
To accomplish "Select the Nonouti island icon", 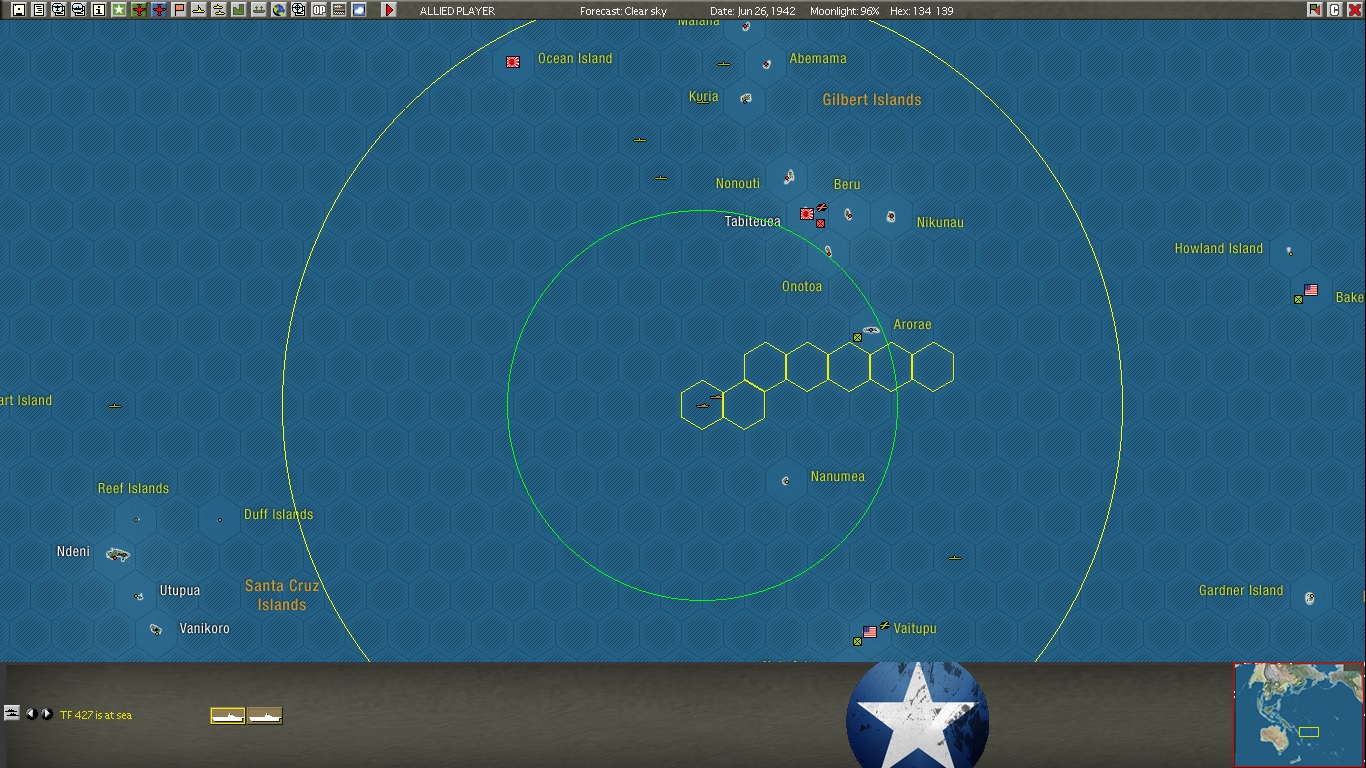I will coord(789,177).
